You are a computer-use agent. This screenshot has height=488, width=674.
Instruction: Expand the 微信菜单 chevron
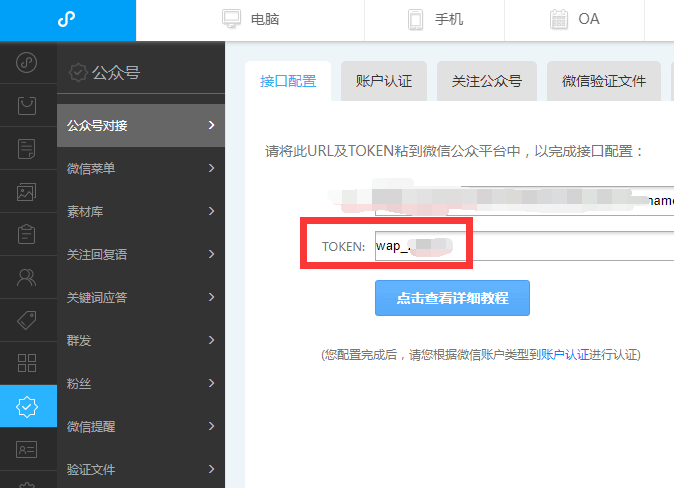coord(211,168)
